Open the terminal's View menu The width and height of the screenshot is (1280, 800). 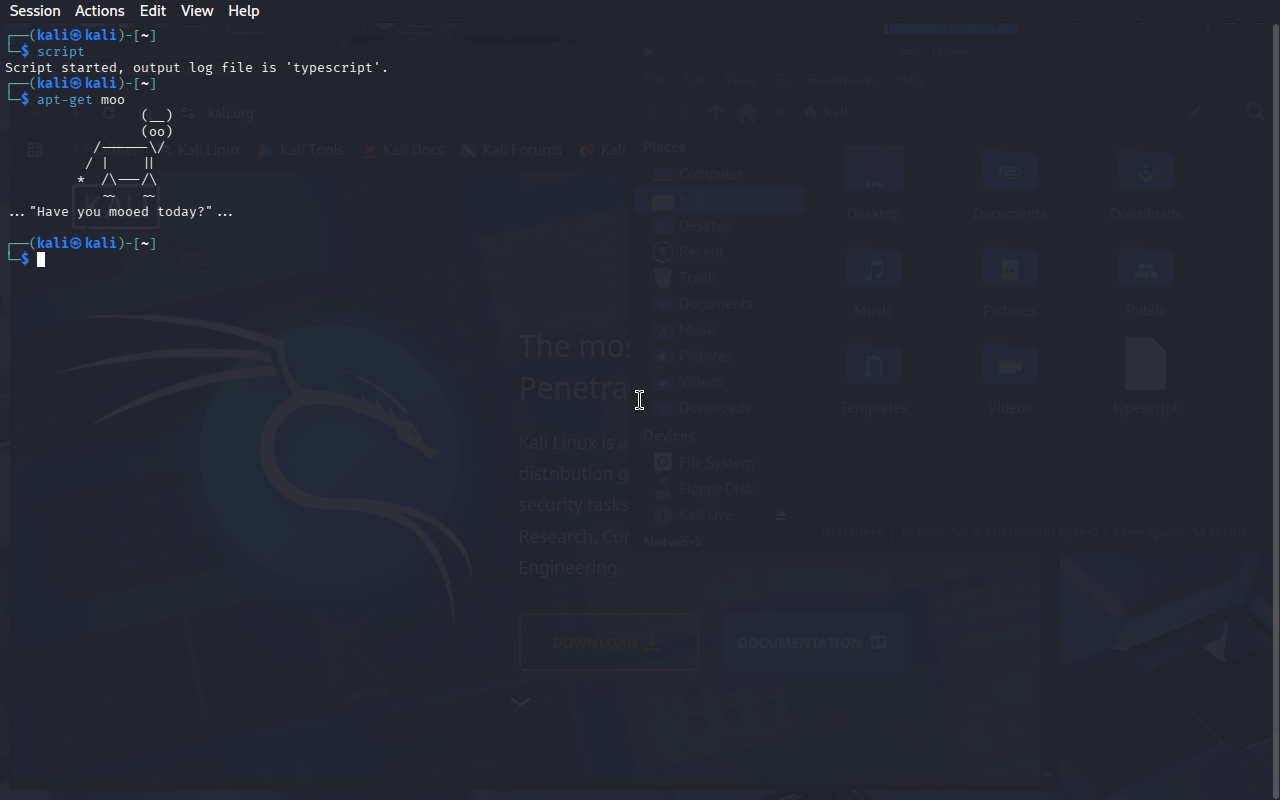pos(197,11)
